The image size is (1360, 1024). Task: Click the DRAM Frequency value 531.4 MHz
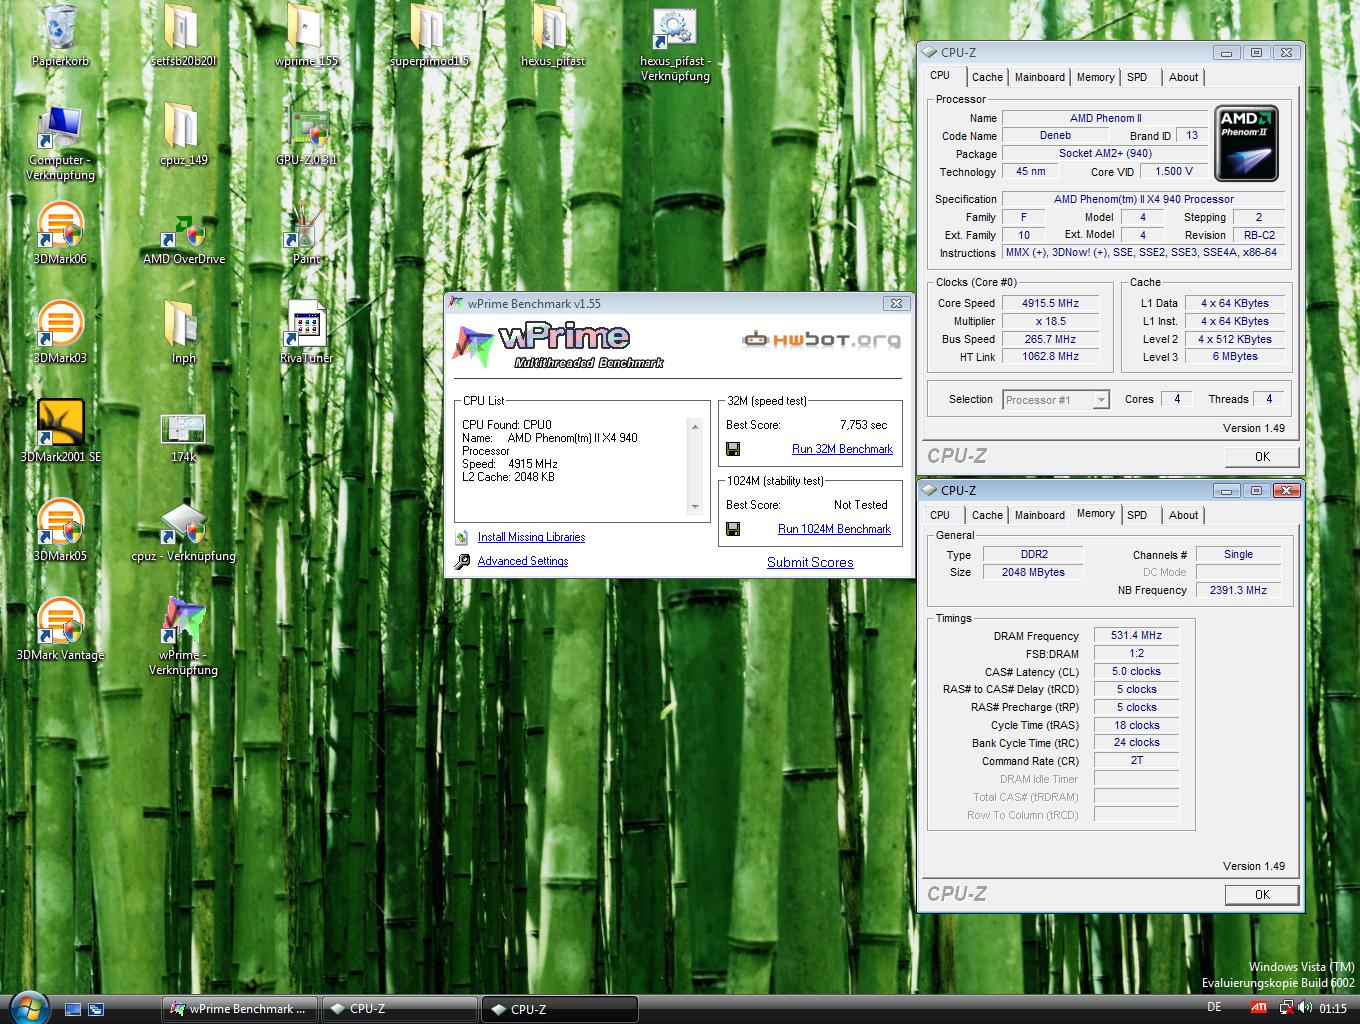click(1136, 635)
